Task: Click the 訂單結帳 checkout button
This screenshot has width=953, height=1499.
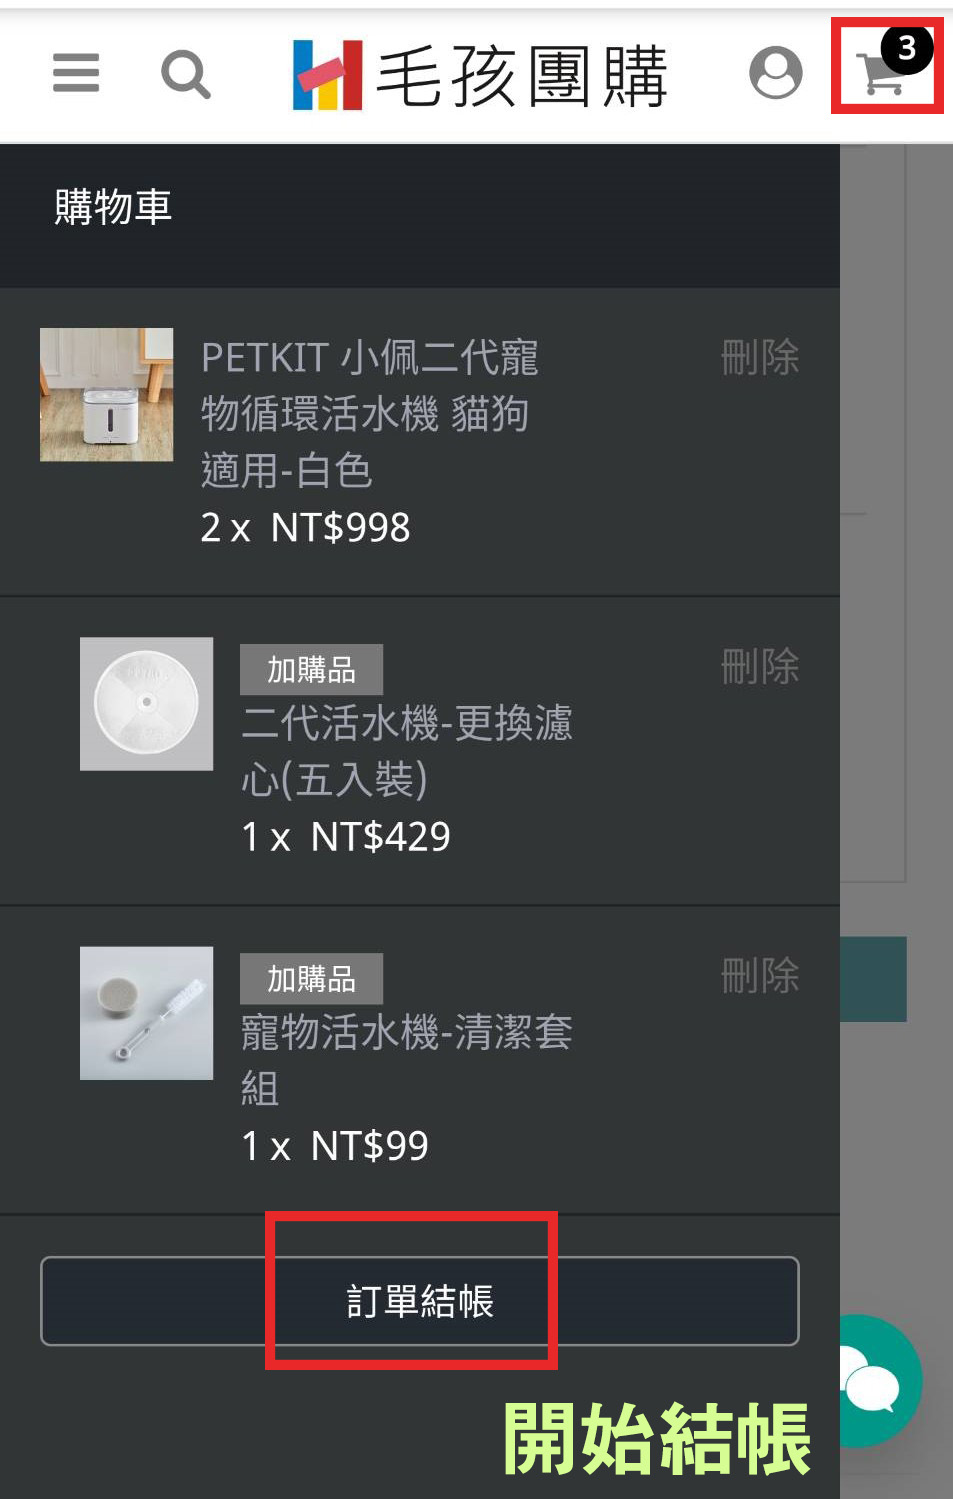Action: click(420, 1301)
